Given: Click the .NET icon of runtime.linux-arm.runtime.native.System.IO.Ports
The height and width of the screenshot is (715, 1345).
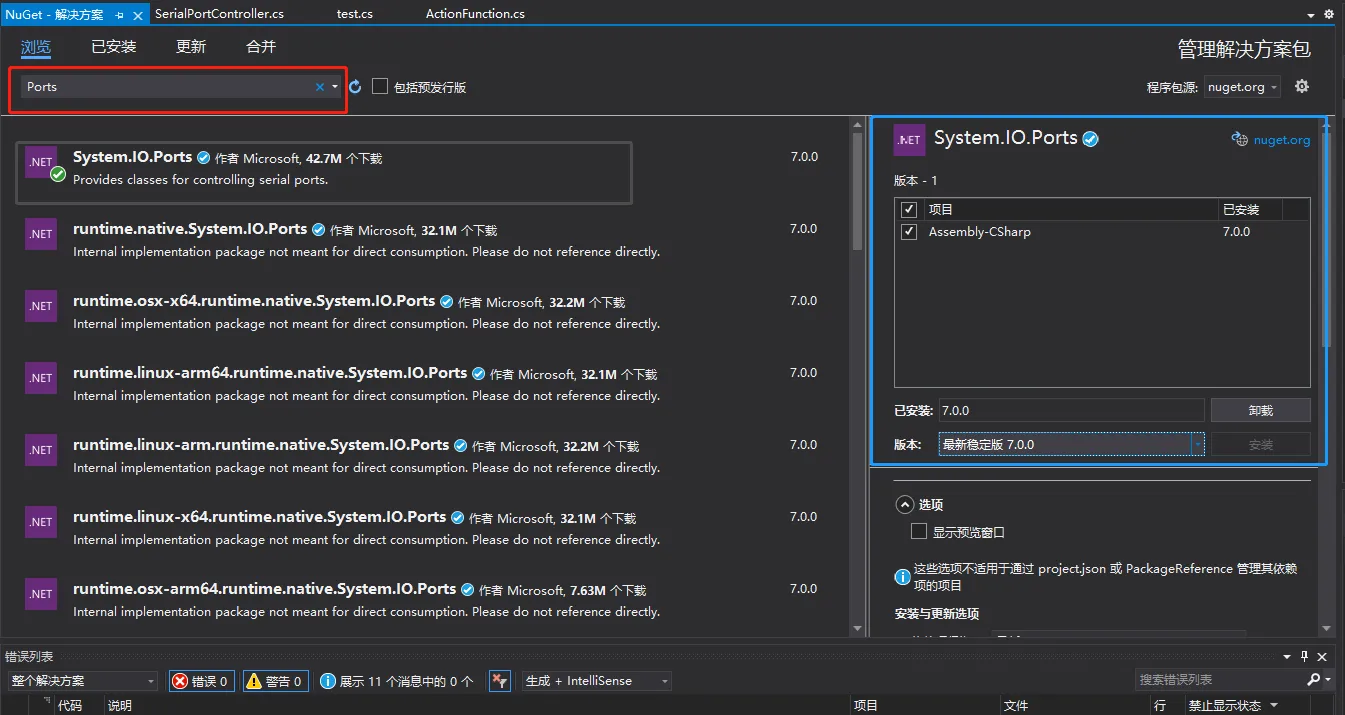Looking at the screenshot, I should 41,450.
